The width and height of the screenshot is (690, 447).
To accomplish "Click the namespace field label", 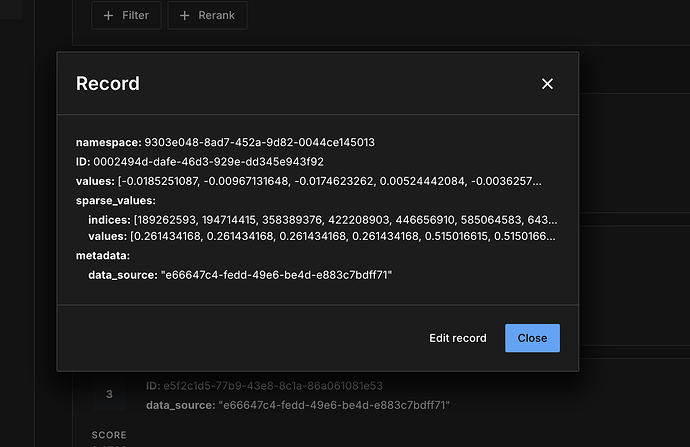I will (108, 143).
